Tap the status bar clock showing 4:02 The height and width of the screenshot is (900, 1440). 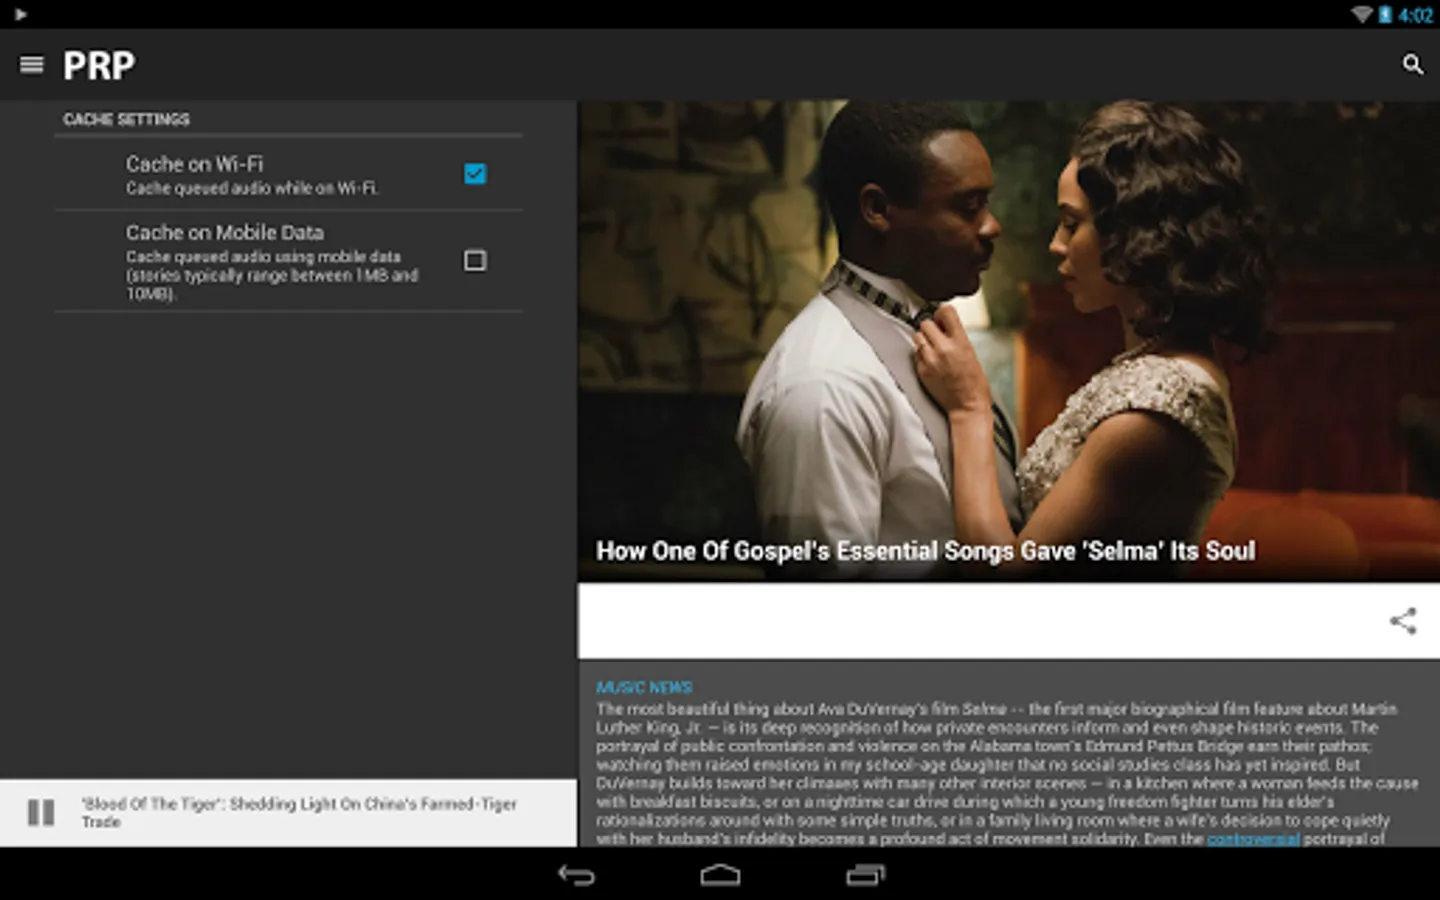pyautogui.click(x=1416, y=15)
